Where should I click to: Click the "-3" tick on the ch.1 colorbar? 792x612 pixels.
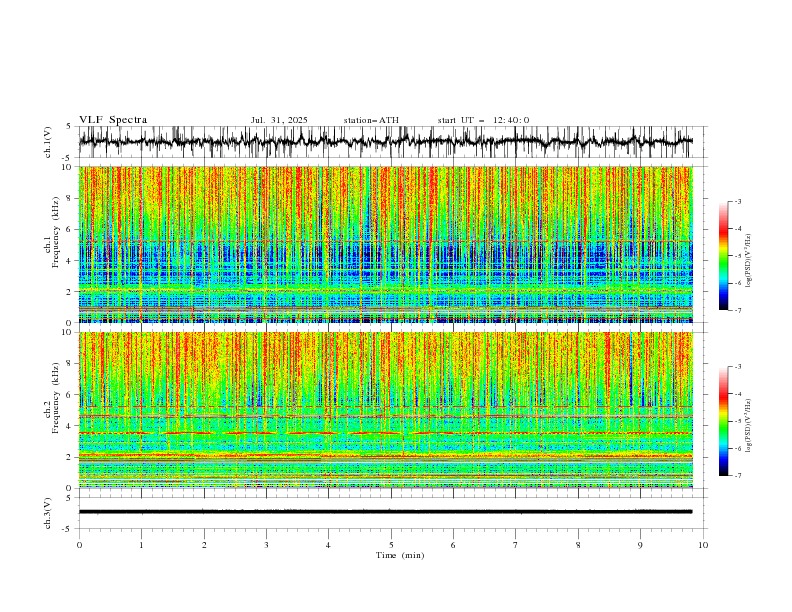tap(738, 201)
